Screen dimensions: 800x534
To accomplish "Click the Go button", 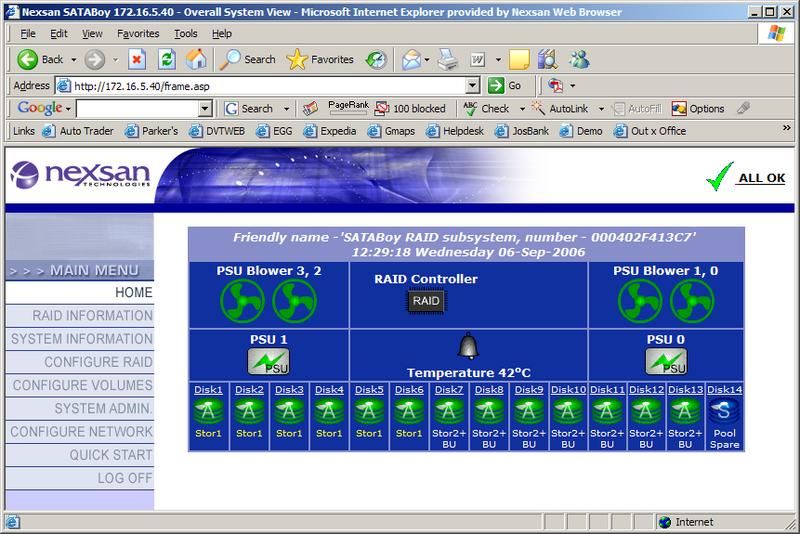I will 505,86.
